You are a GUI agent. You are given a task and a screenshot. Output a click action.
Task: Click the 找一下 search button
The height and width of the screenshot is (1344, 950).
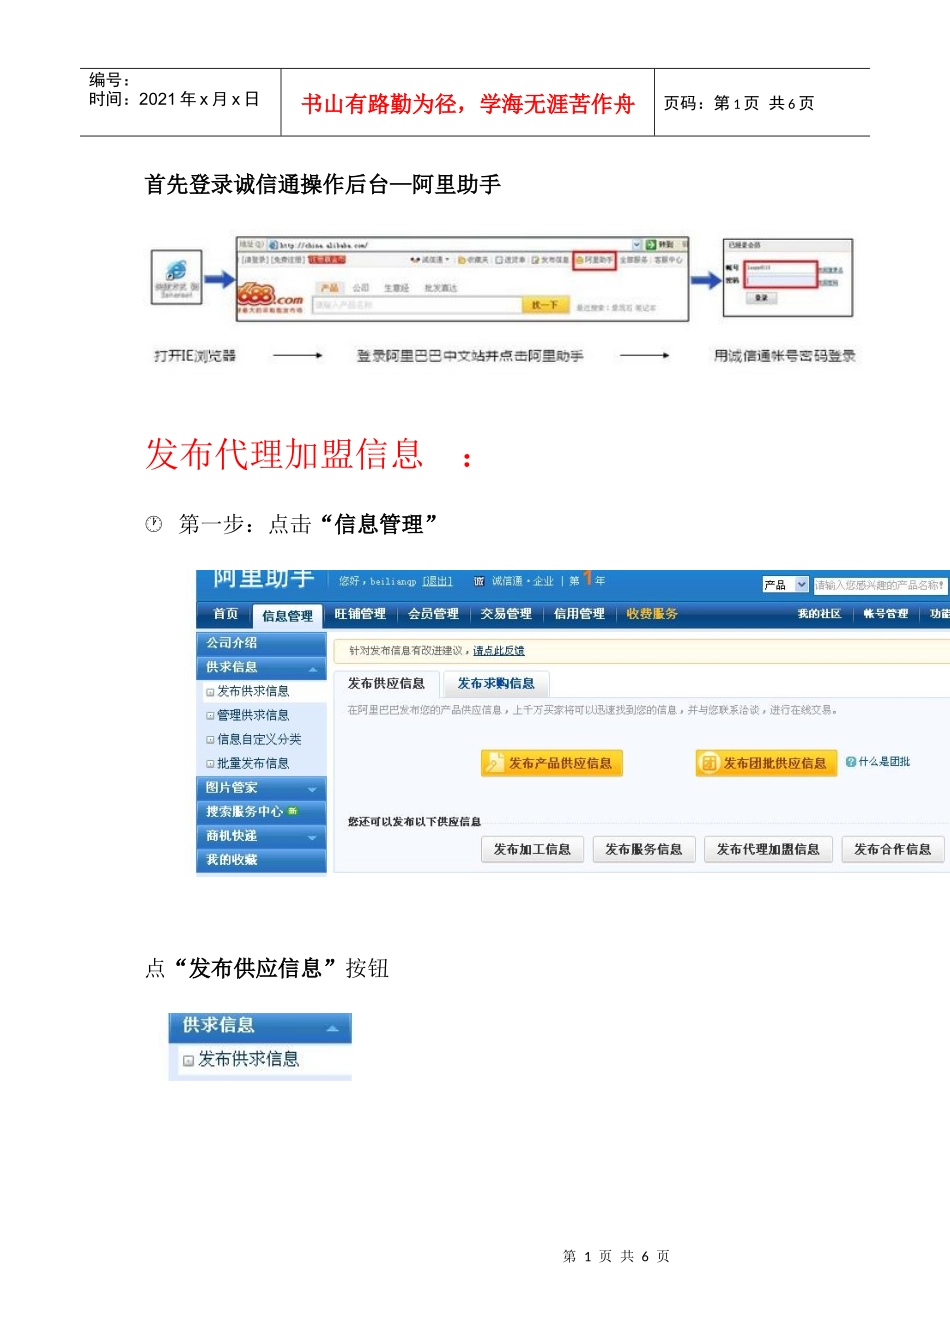[545, 304]
